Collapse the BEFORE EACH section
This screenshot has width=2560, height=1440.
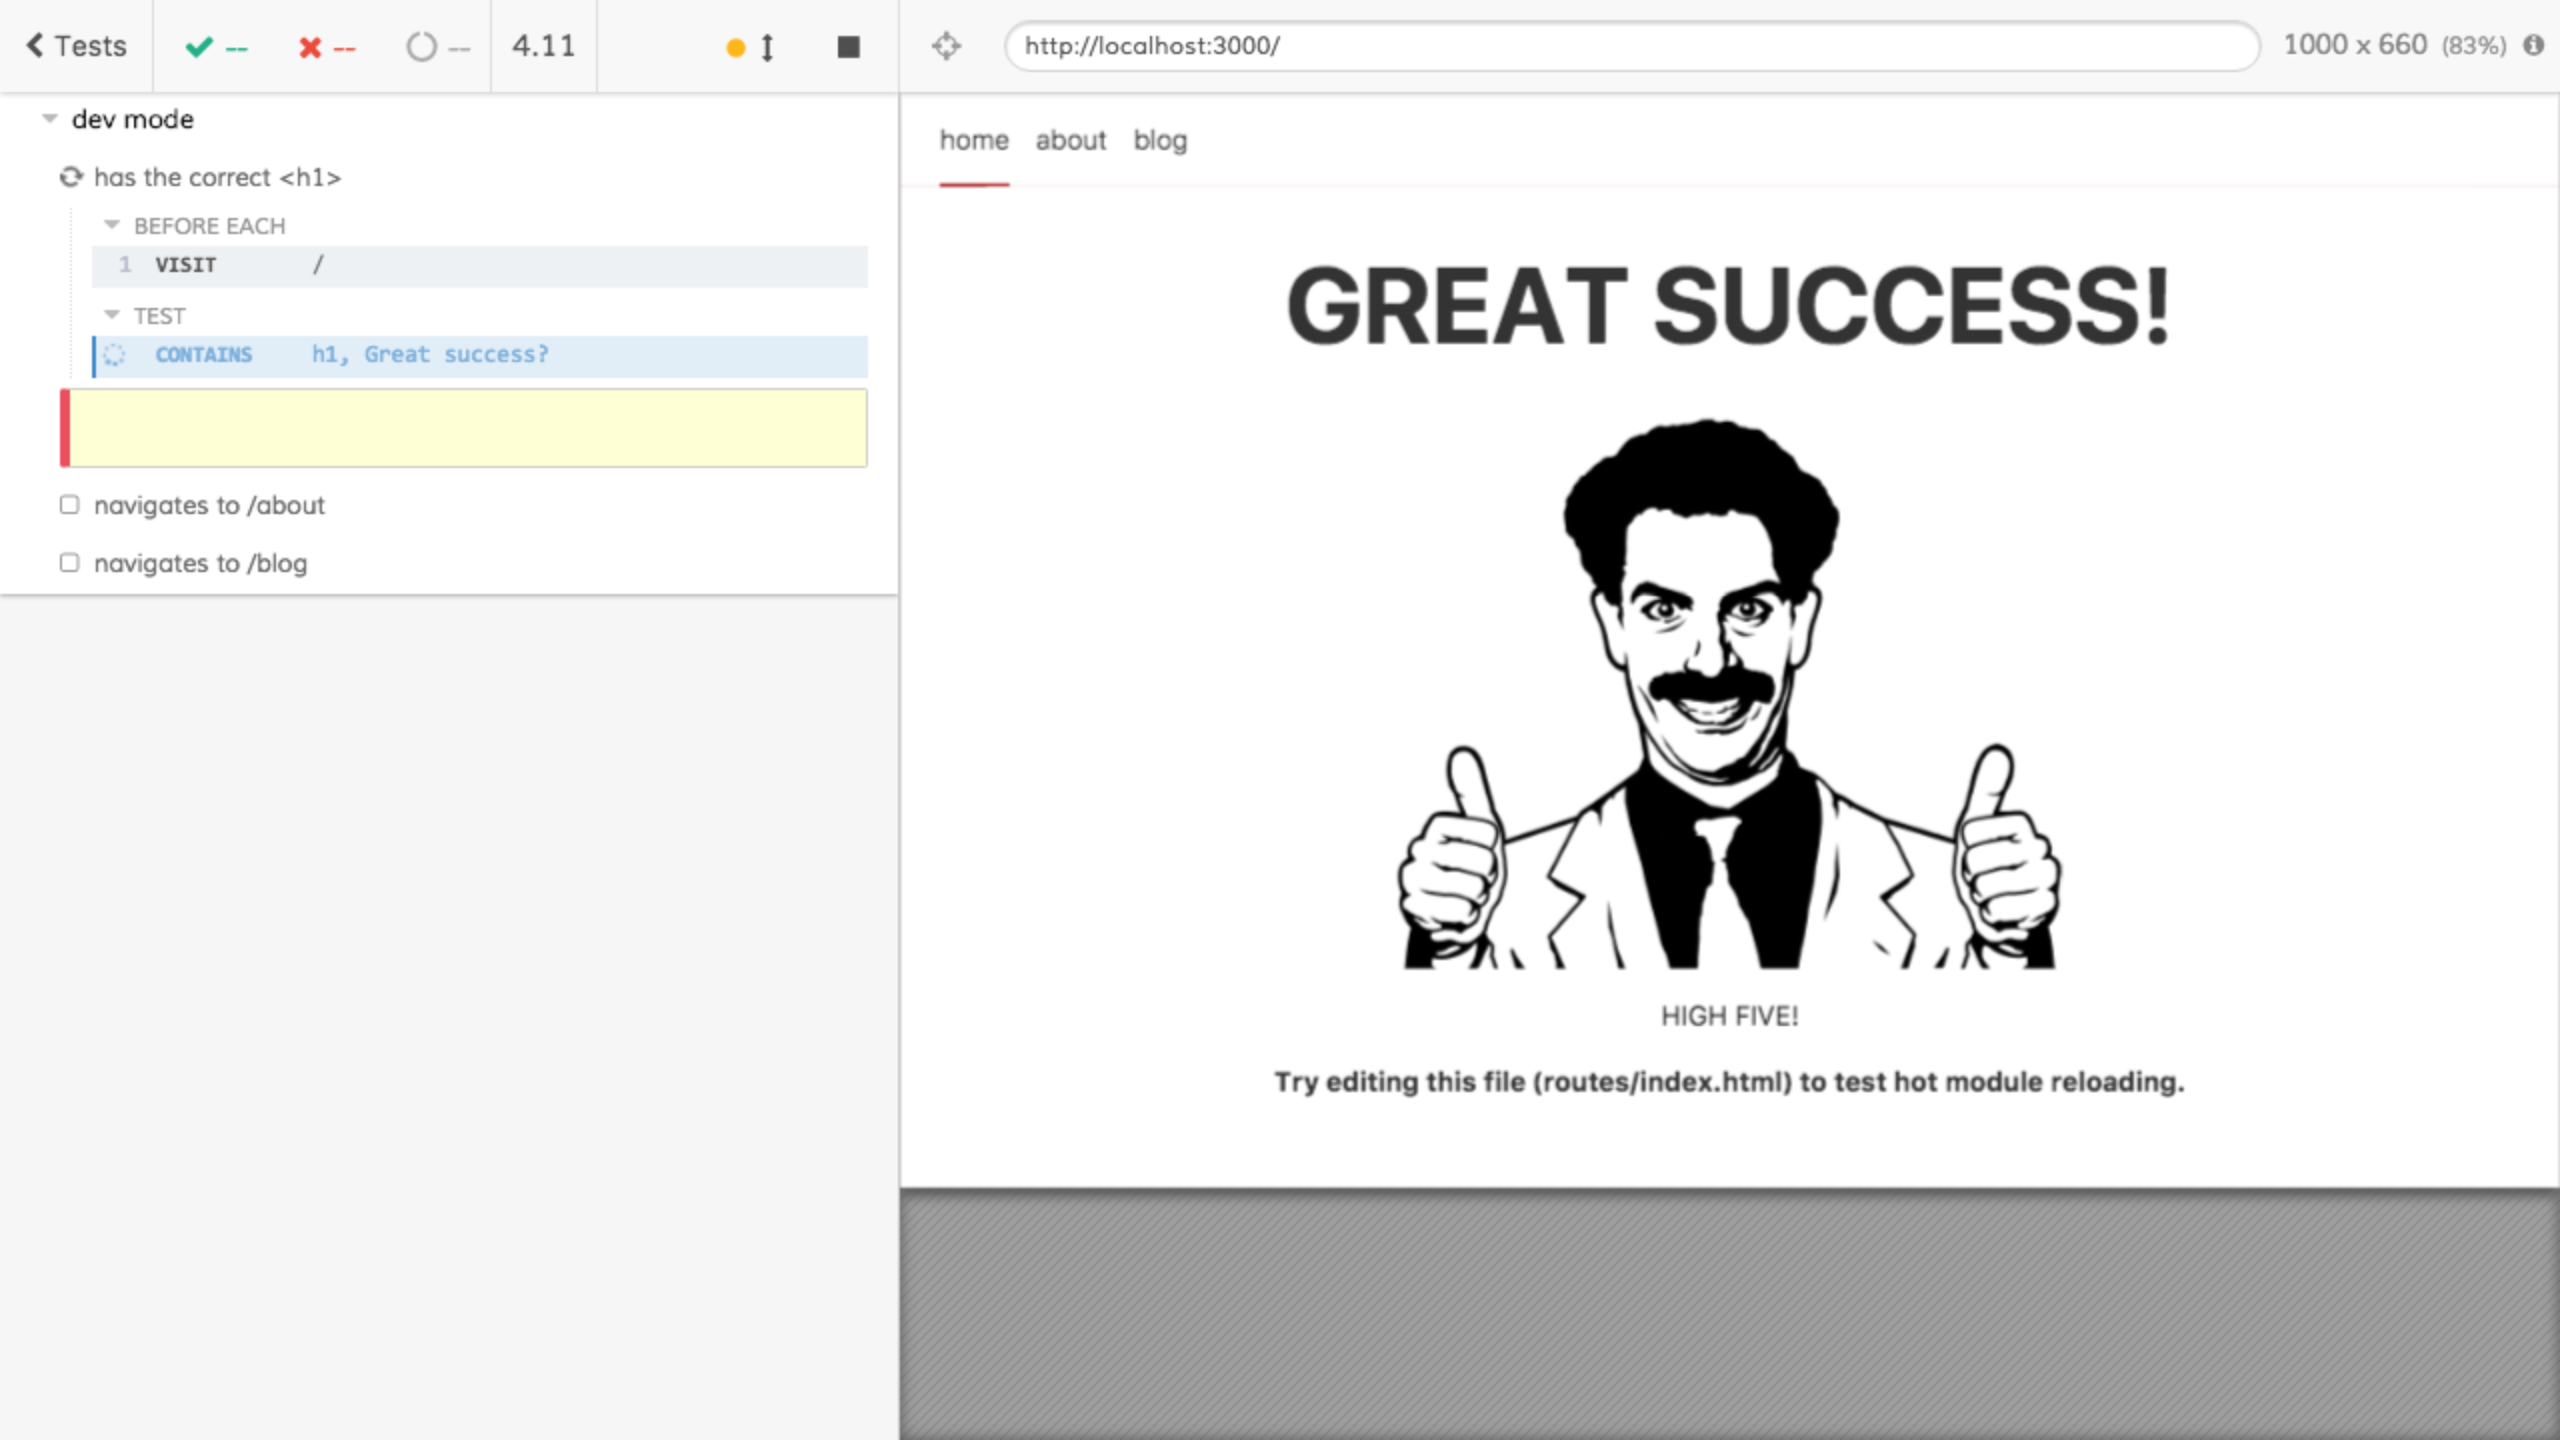(112, 225)
